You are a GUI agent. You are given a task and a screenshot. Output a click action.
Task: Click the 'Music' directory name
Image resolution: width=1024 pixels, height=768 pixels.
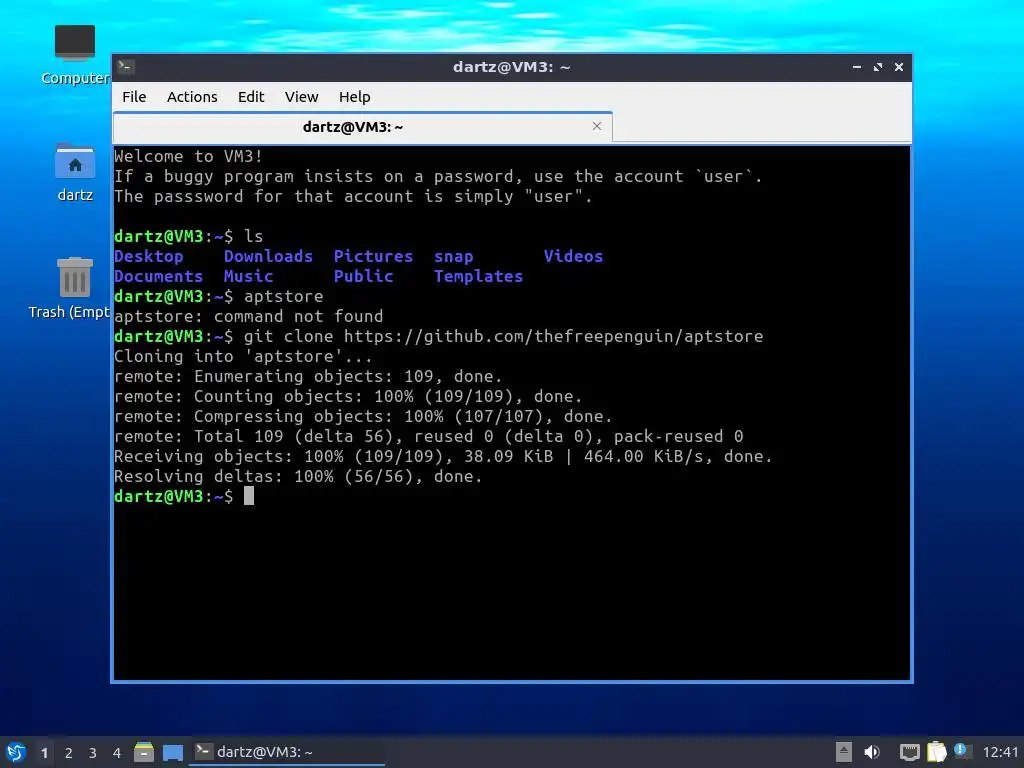[x=248, y=276]
